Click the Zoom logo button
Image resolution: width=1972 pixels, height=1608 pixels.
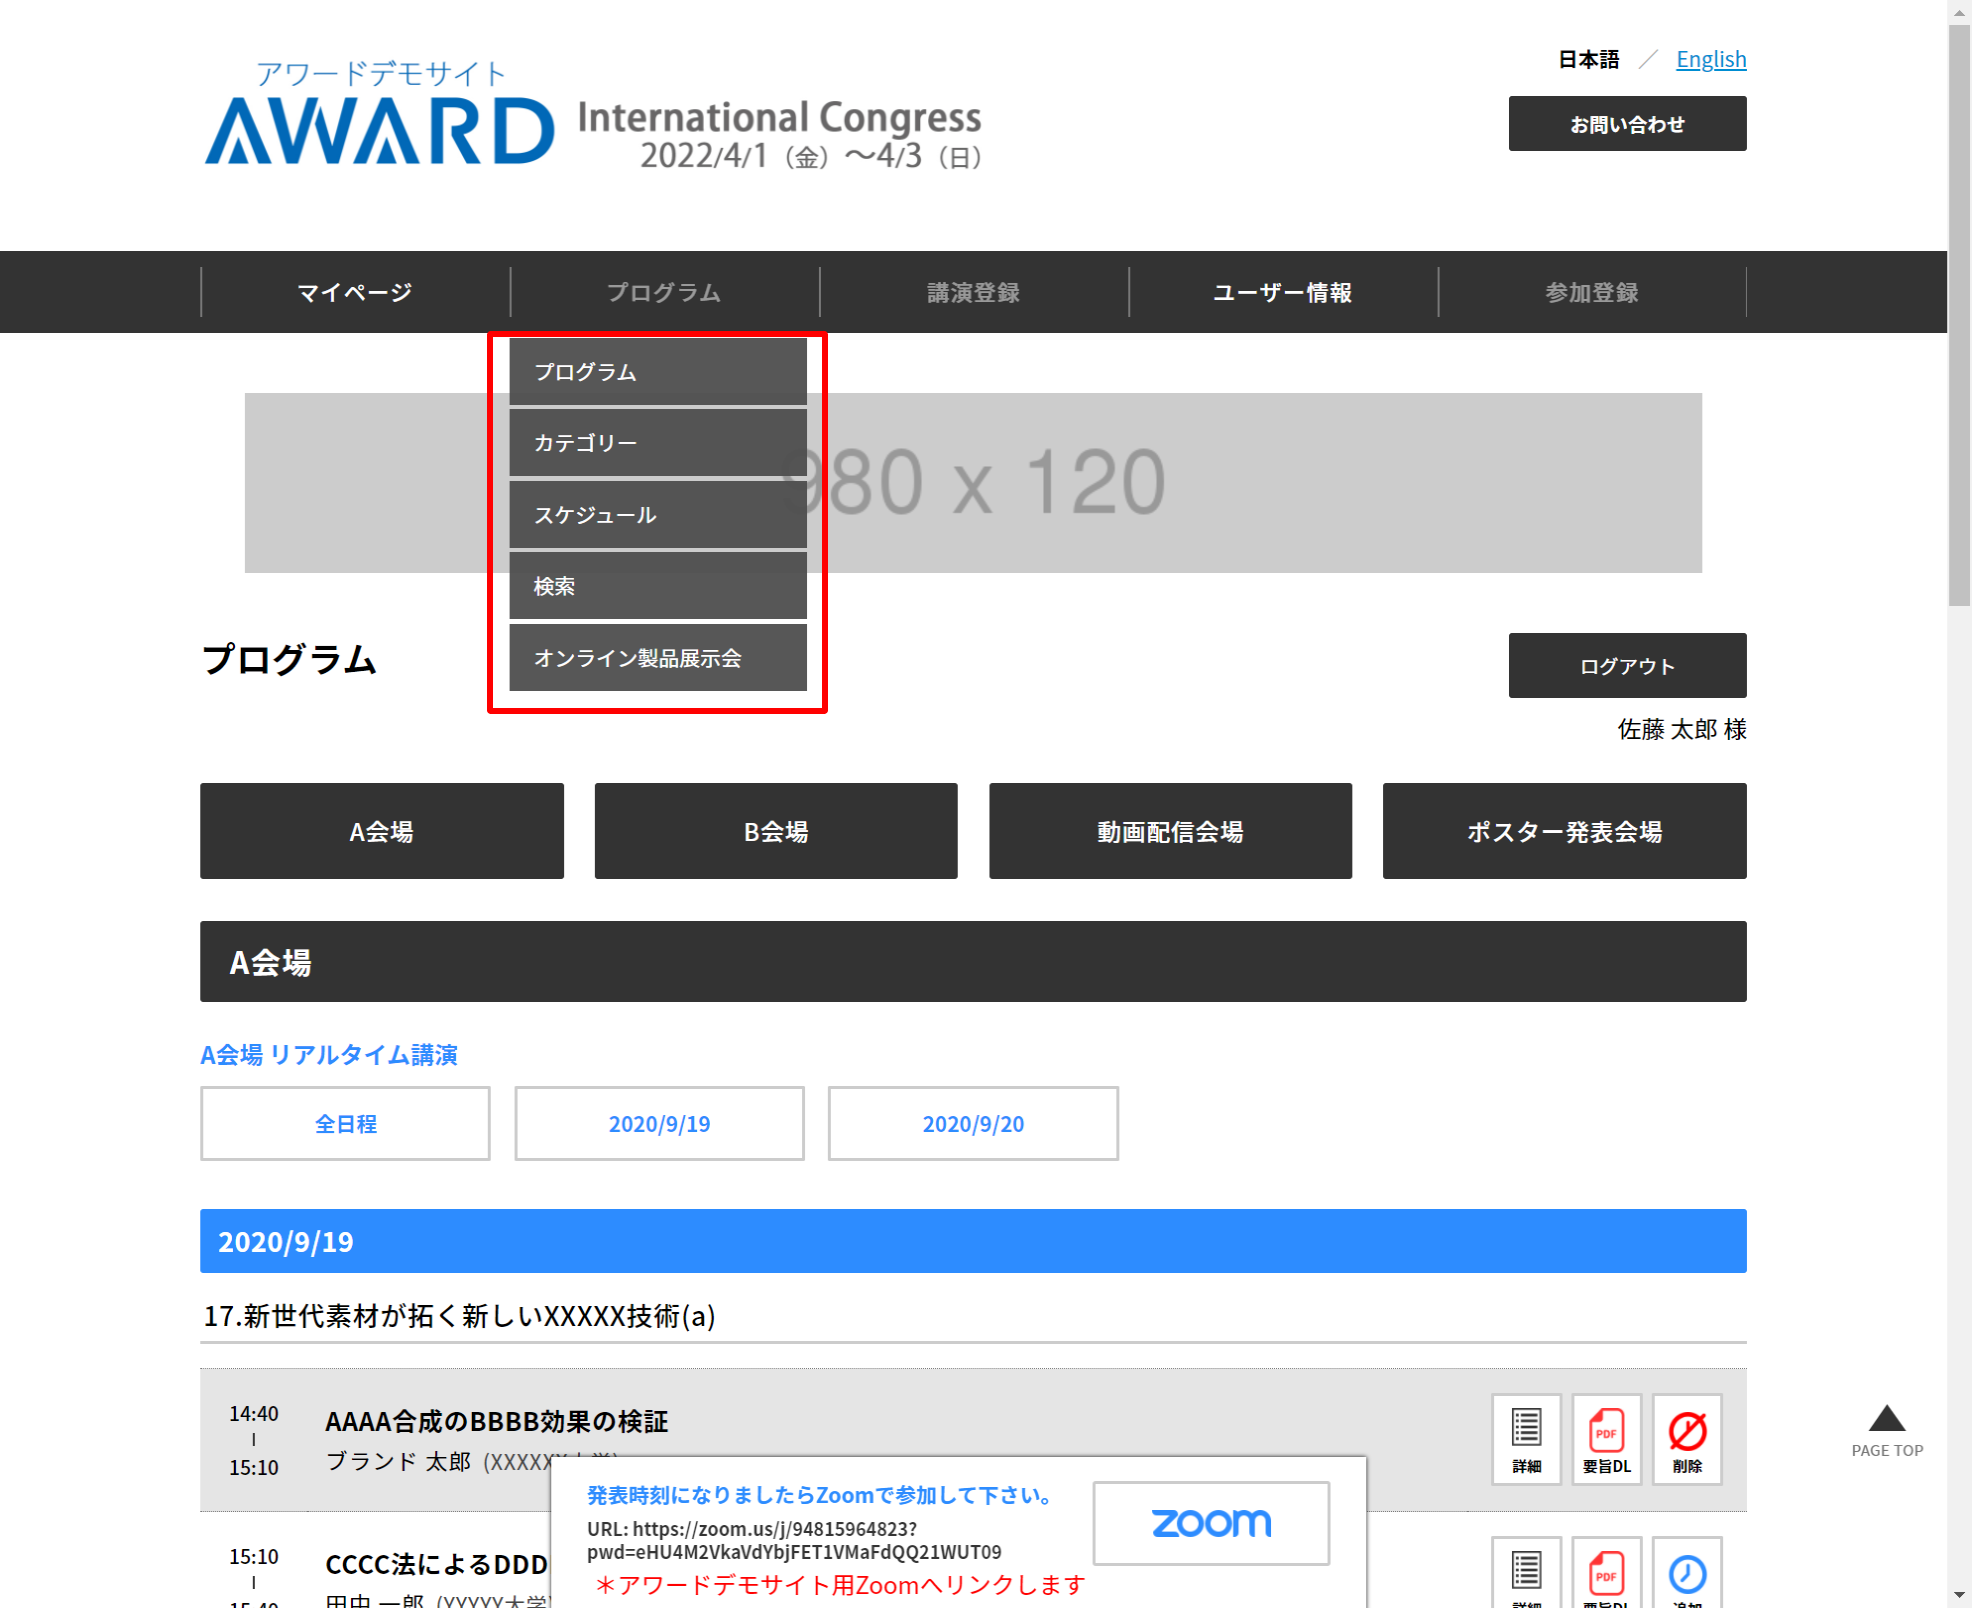[x=1210, y=1522]
